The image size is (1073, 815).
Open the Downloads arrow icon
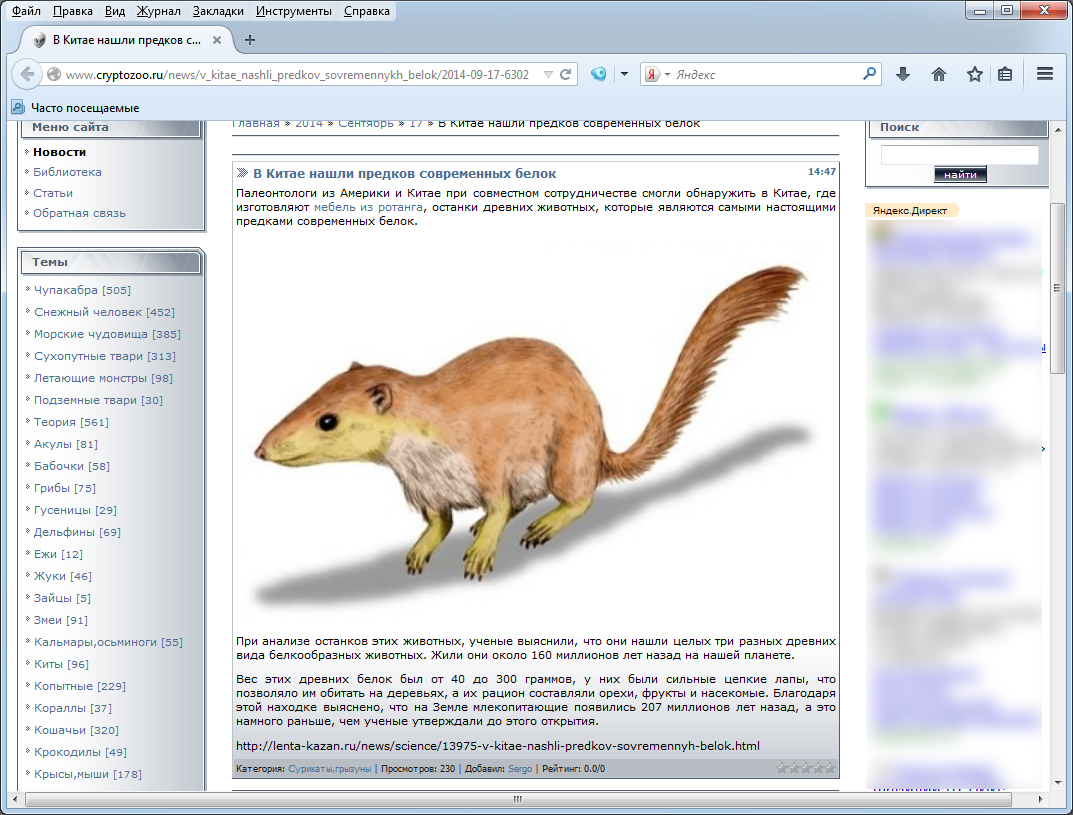click(903, 74)
